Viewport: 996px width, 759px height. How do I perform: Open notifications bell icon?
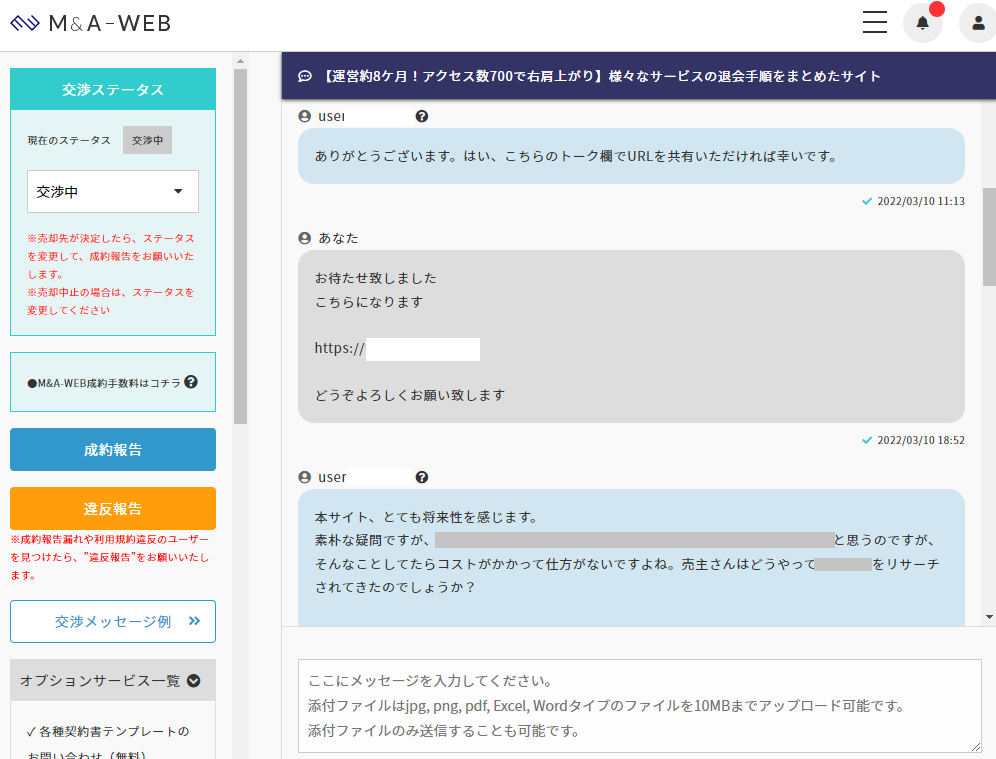[x=922, y=23]
